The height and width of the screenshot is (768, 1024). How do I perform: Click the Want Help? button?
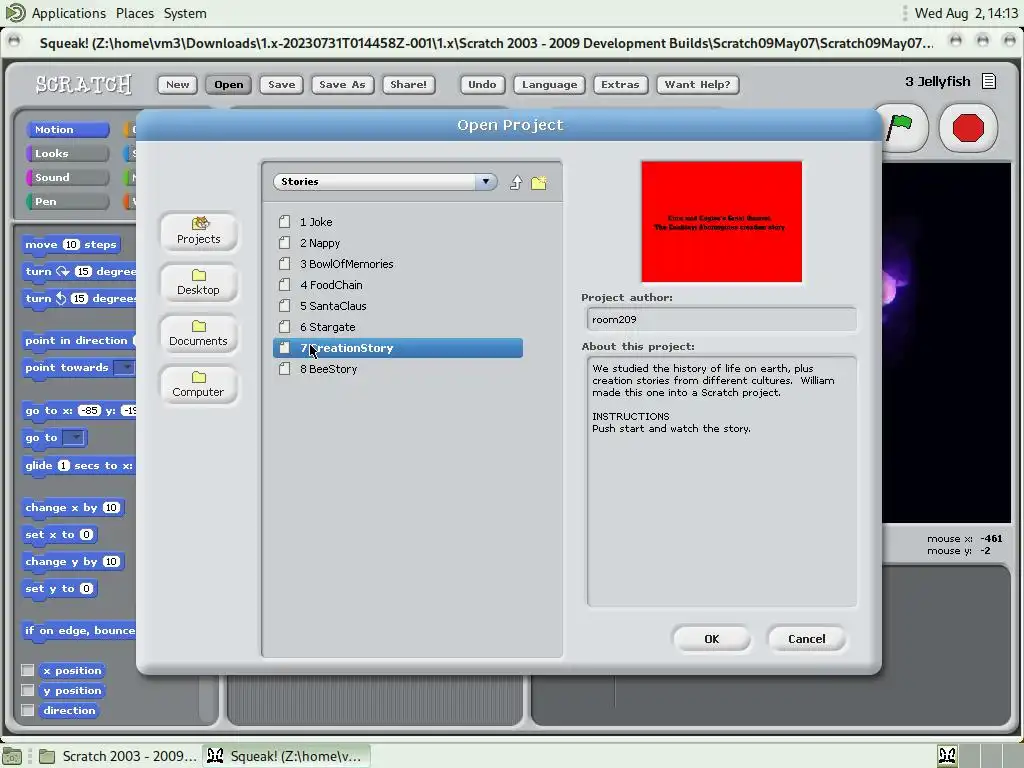pos(697,84)
